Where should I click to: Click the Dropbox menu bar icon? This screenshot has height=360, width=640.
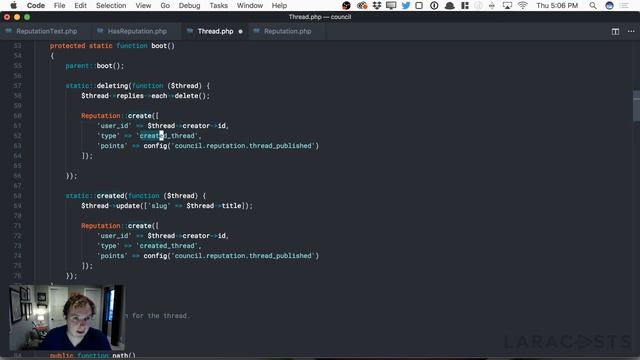pos(376,5)
